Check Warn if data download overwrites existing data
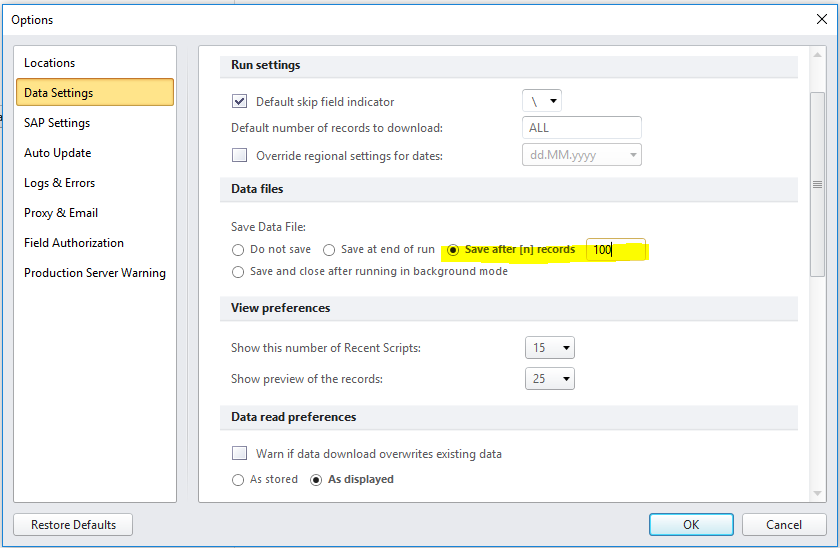The width and height of the screenshot is (840, 548). [240, 454]
